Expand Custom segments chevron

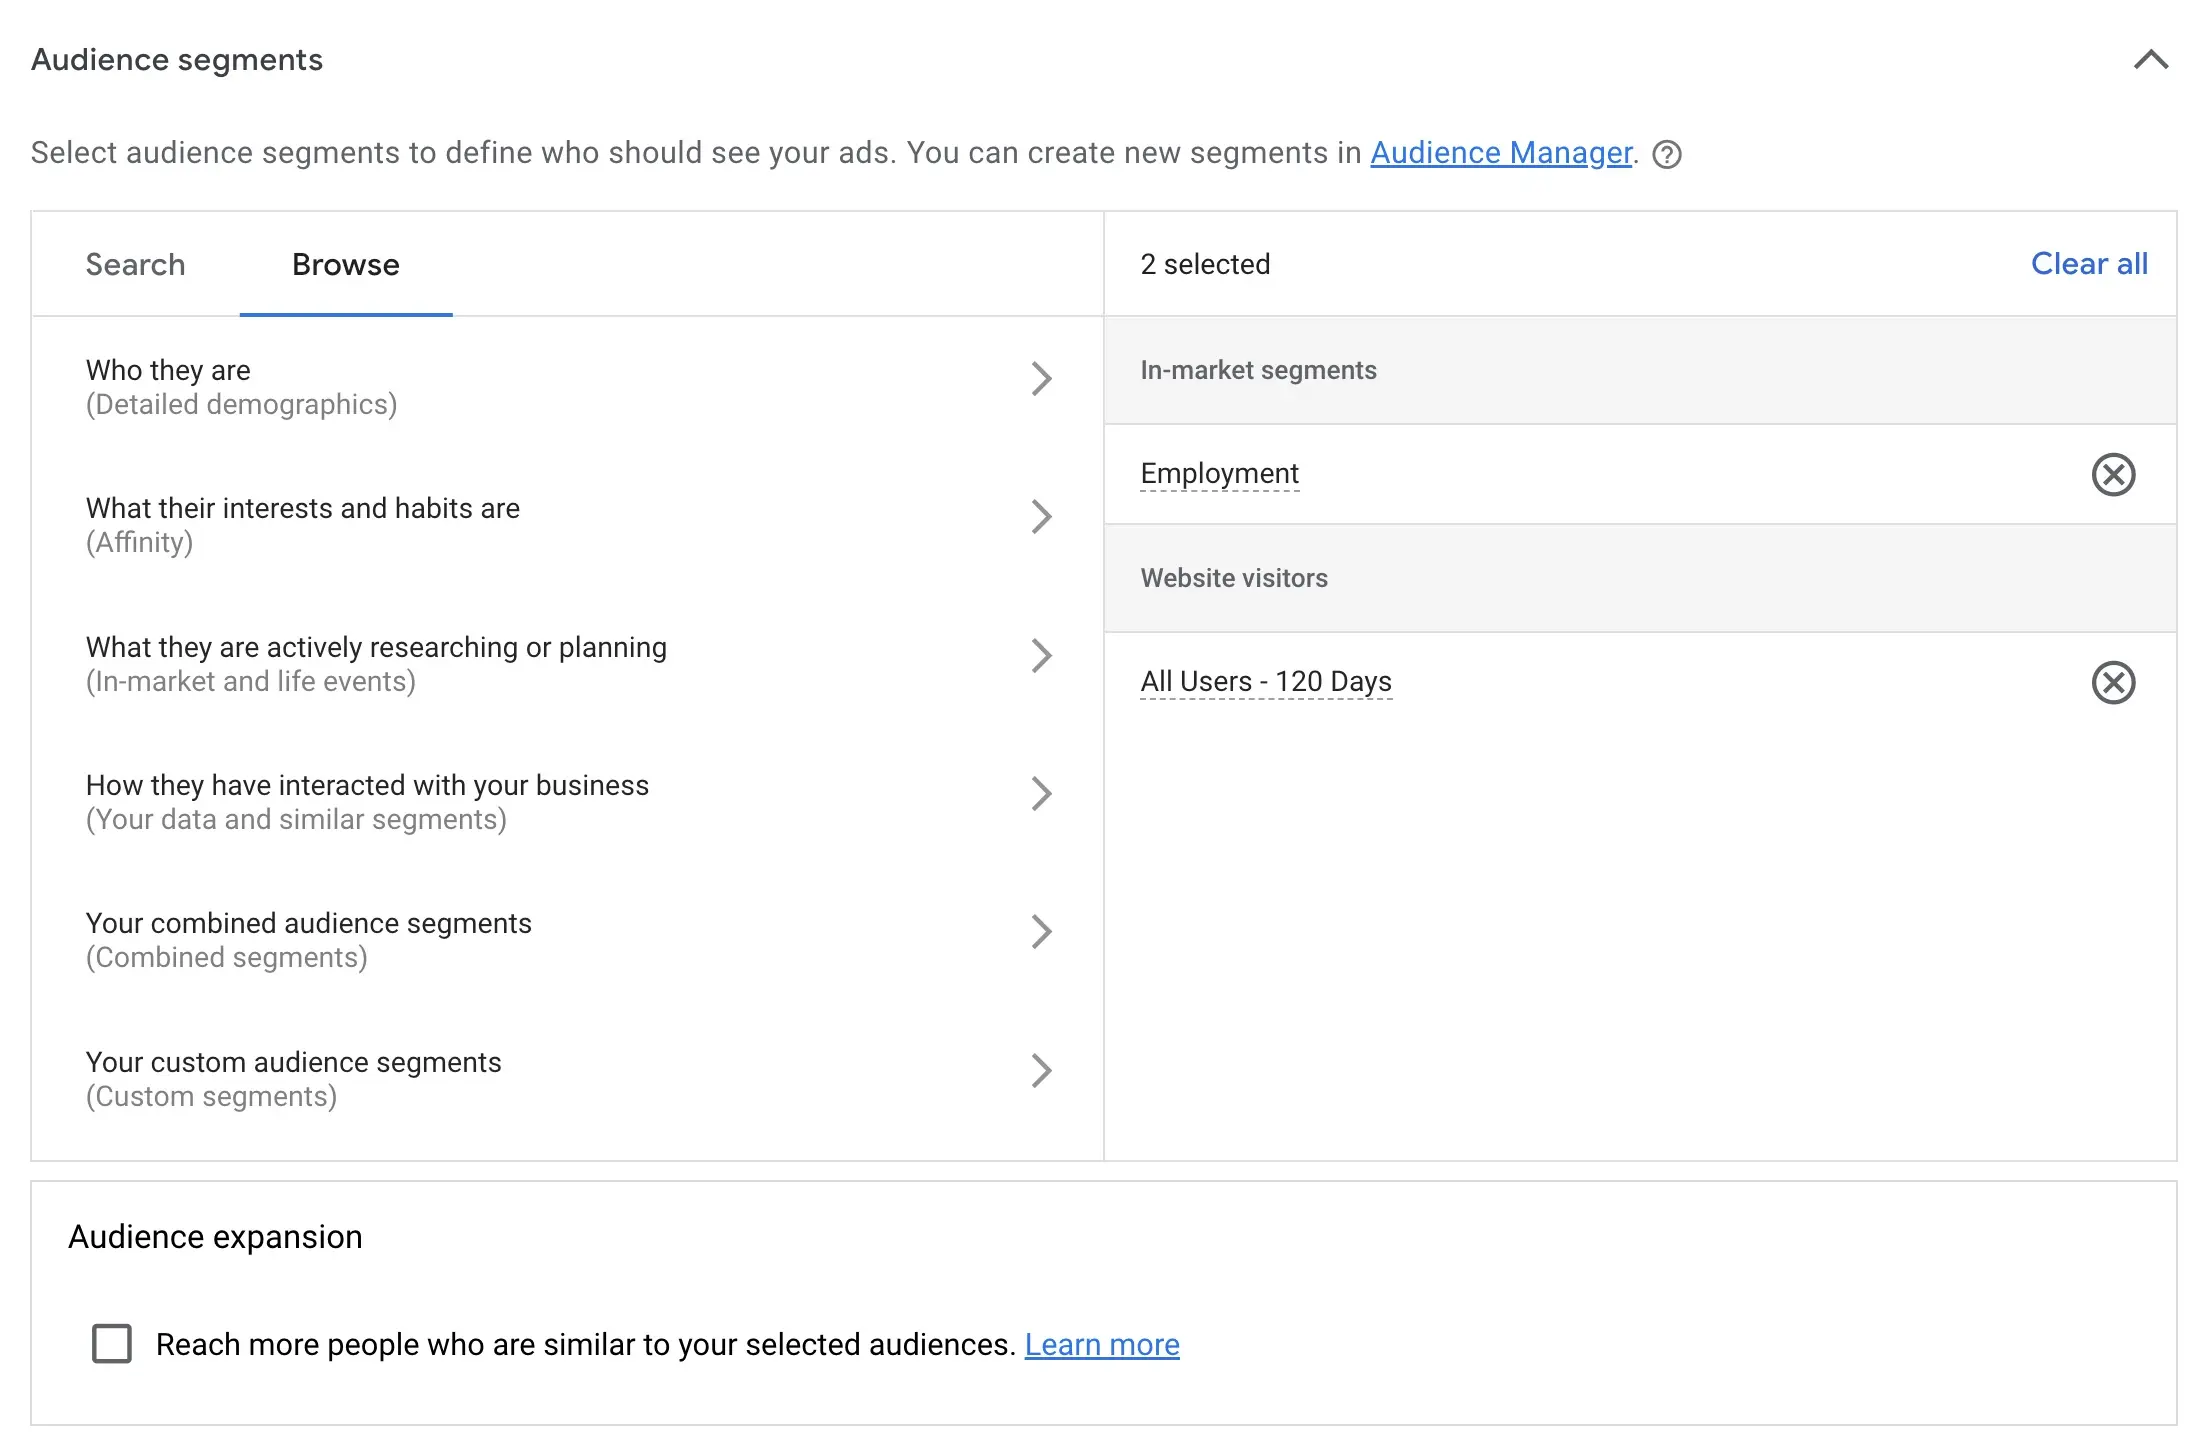1041,1071
